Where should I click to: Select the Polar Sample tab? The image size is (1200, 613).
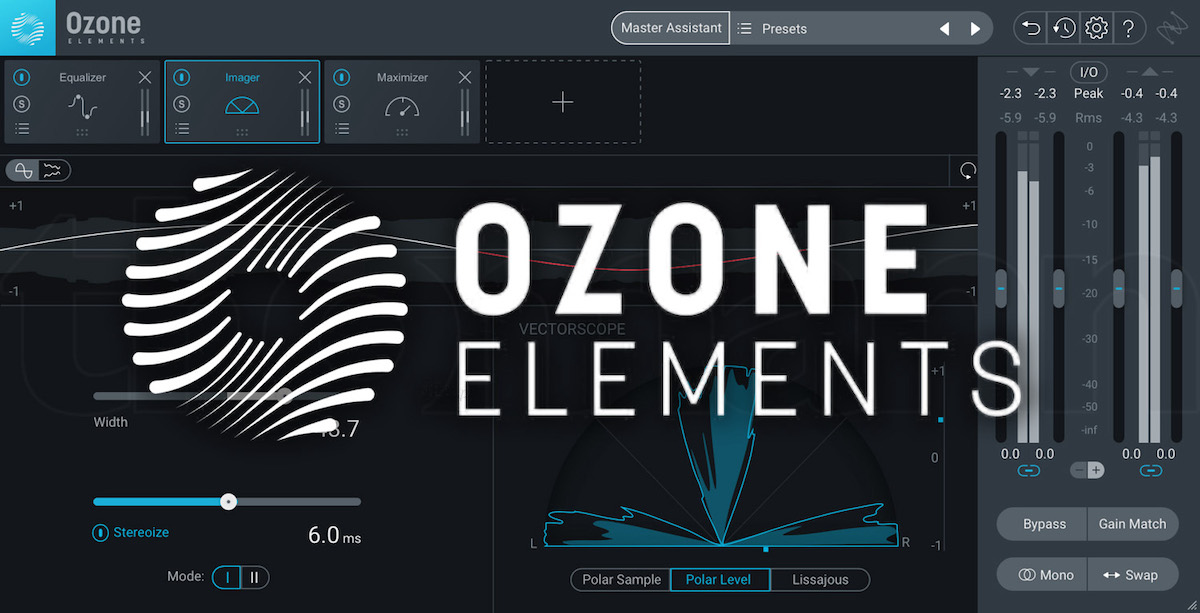(x=619, y=579)
